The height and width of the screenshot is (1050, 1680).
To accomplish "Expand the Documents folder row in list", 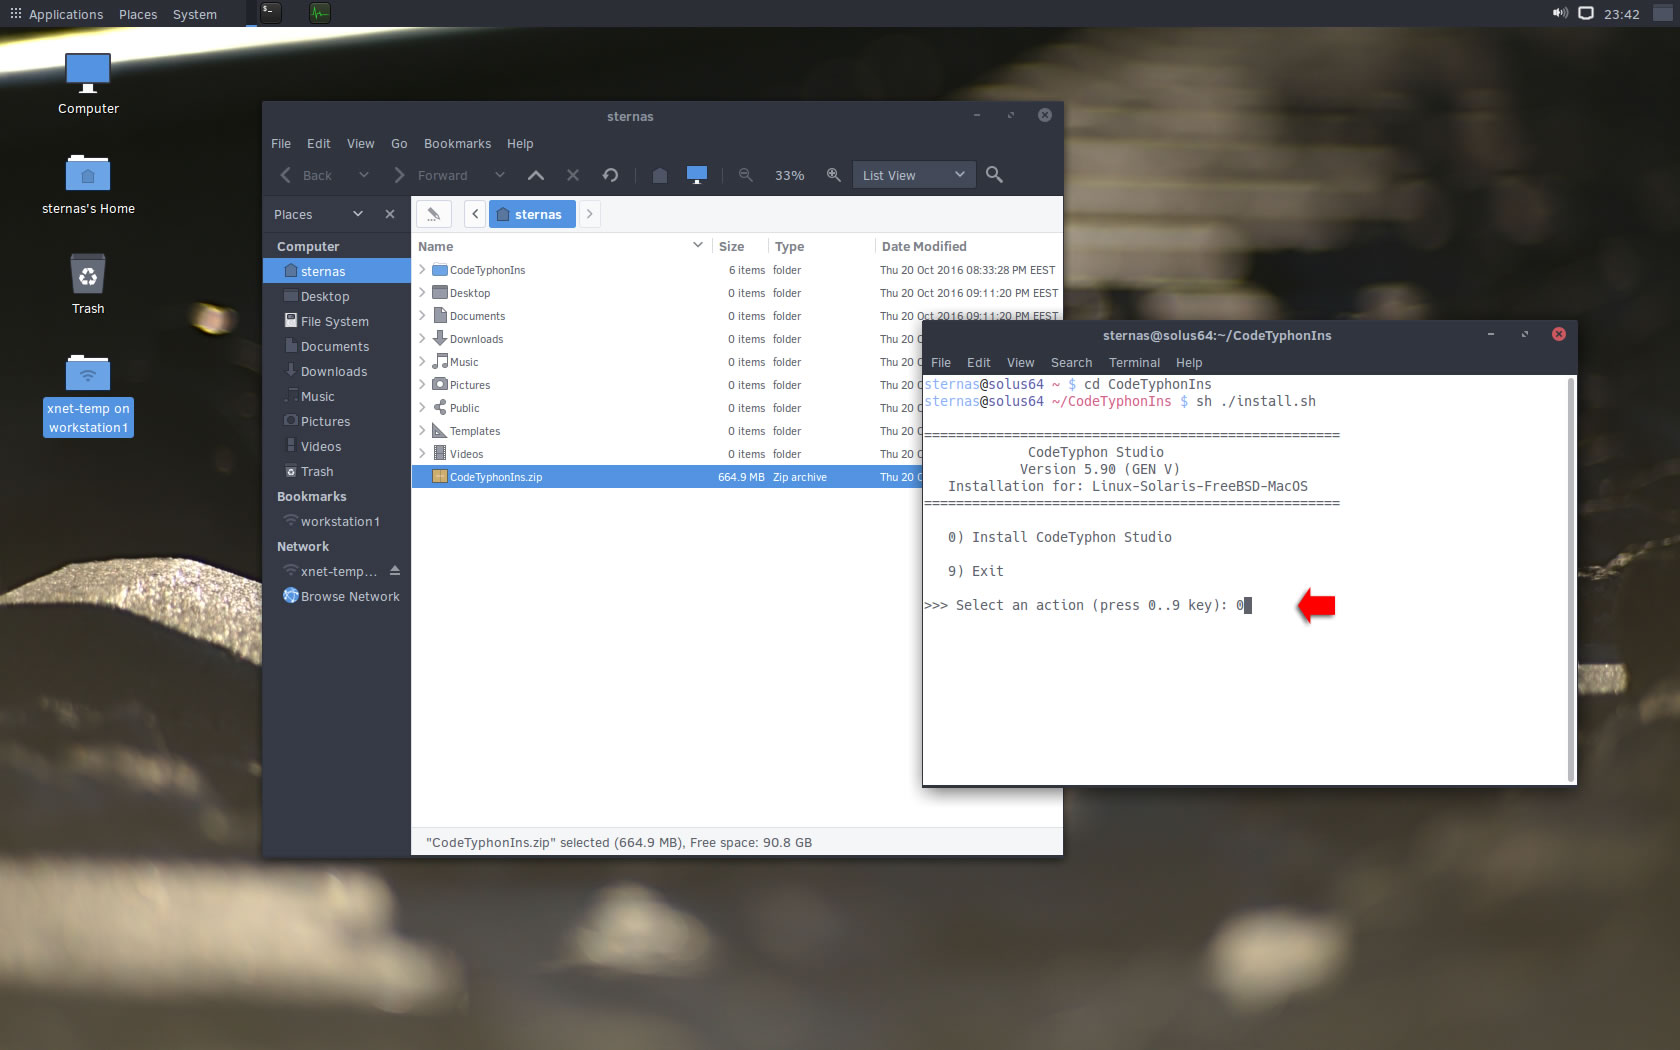I will tap(422, 316).
